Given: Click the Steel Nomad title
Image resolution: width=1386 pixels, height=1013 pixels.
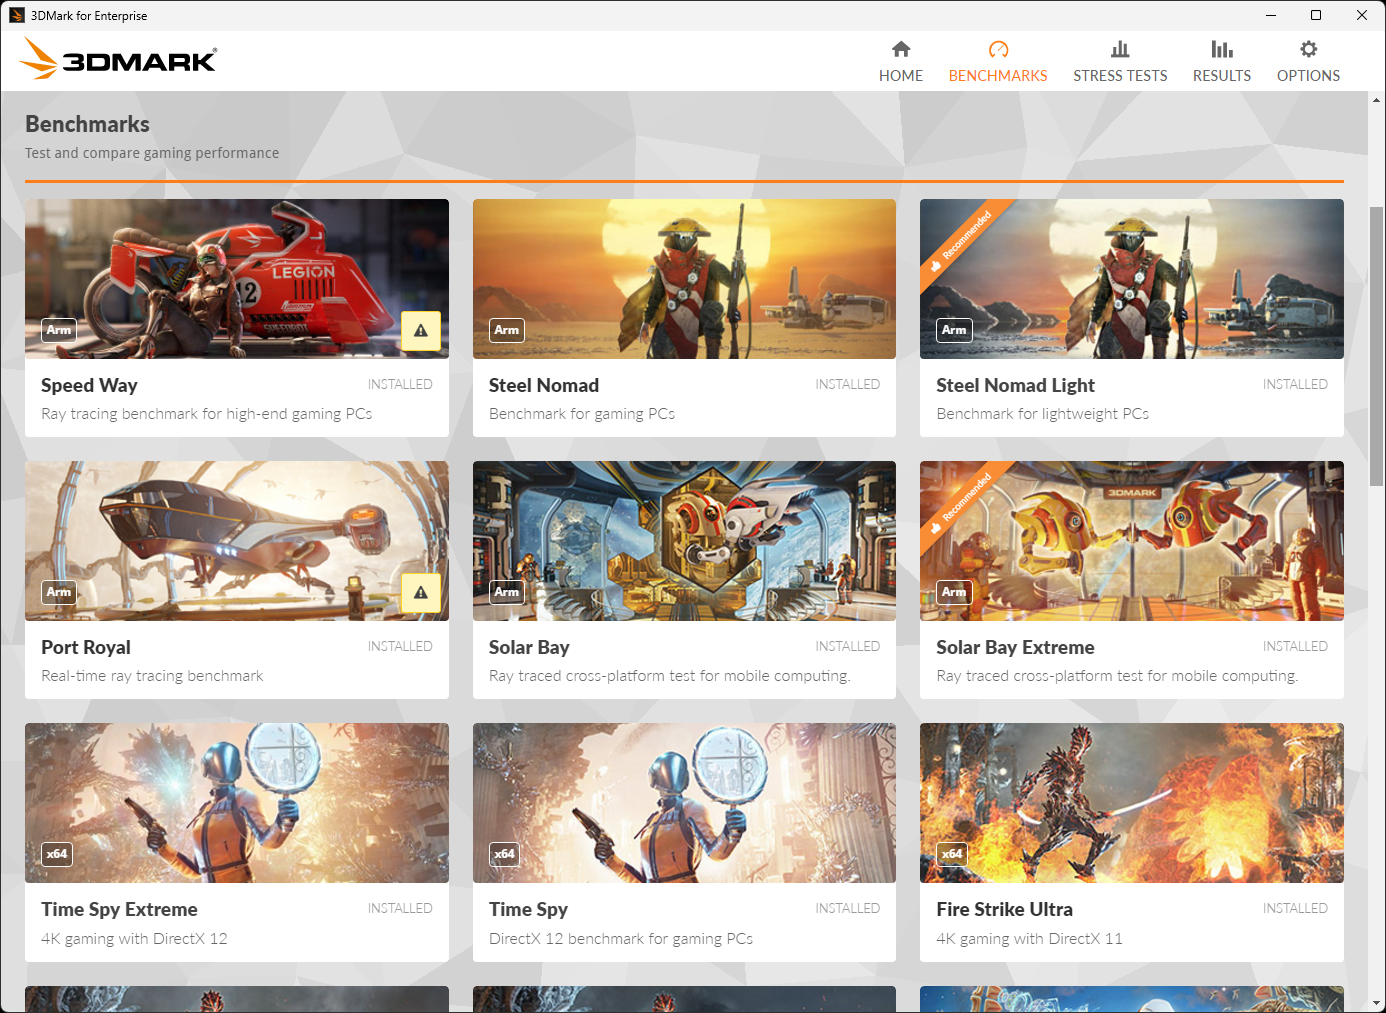Looking at the screenshot, I should [544, 386].
